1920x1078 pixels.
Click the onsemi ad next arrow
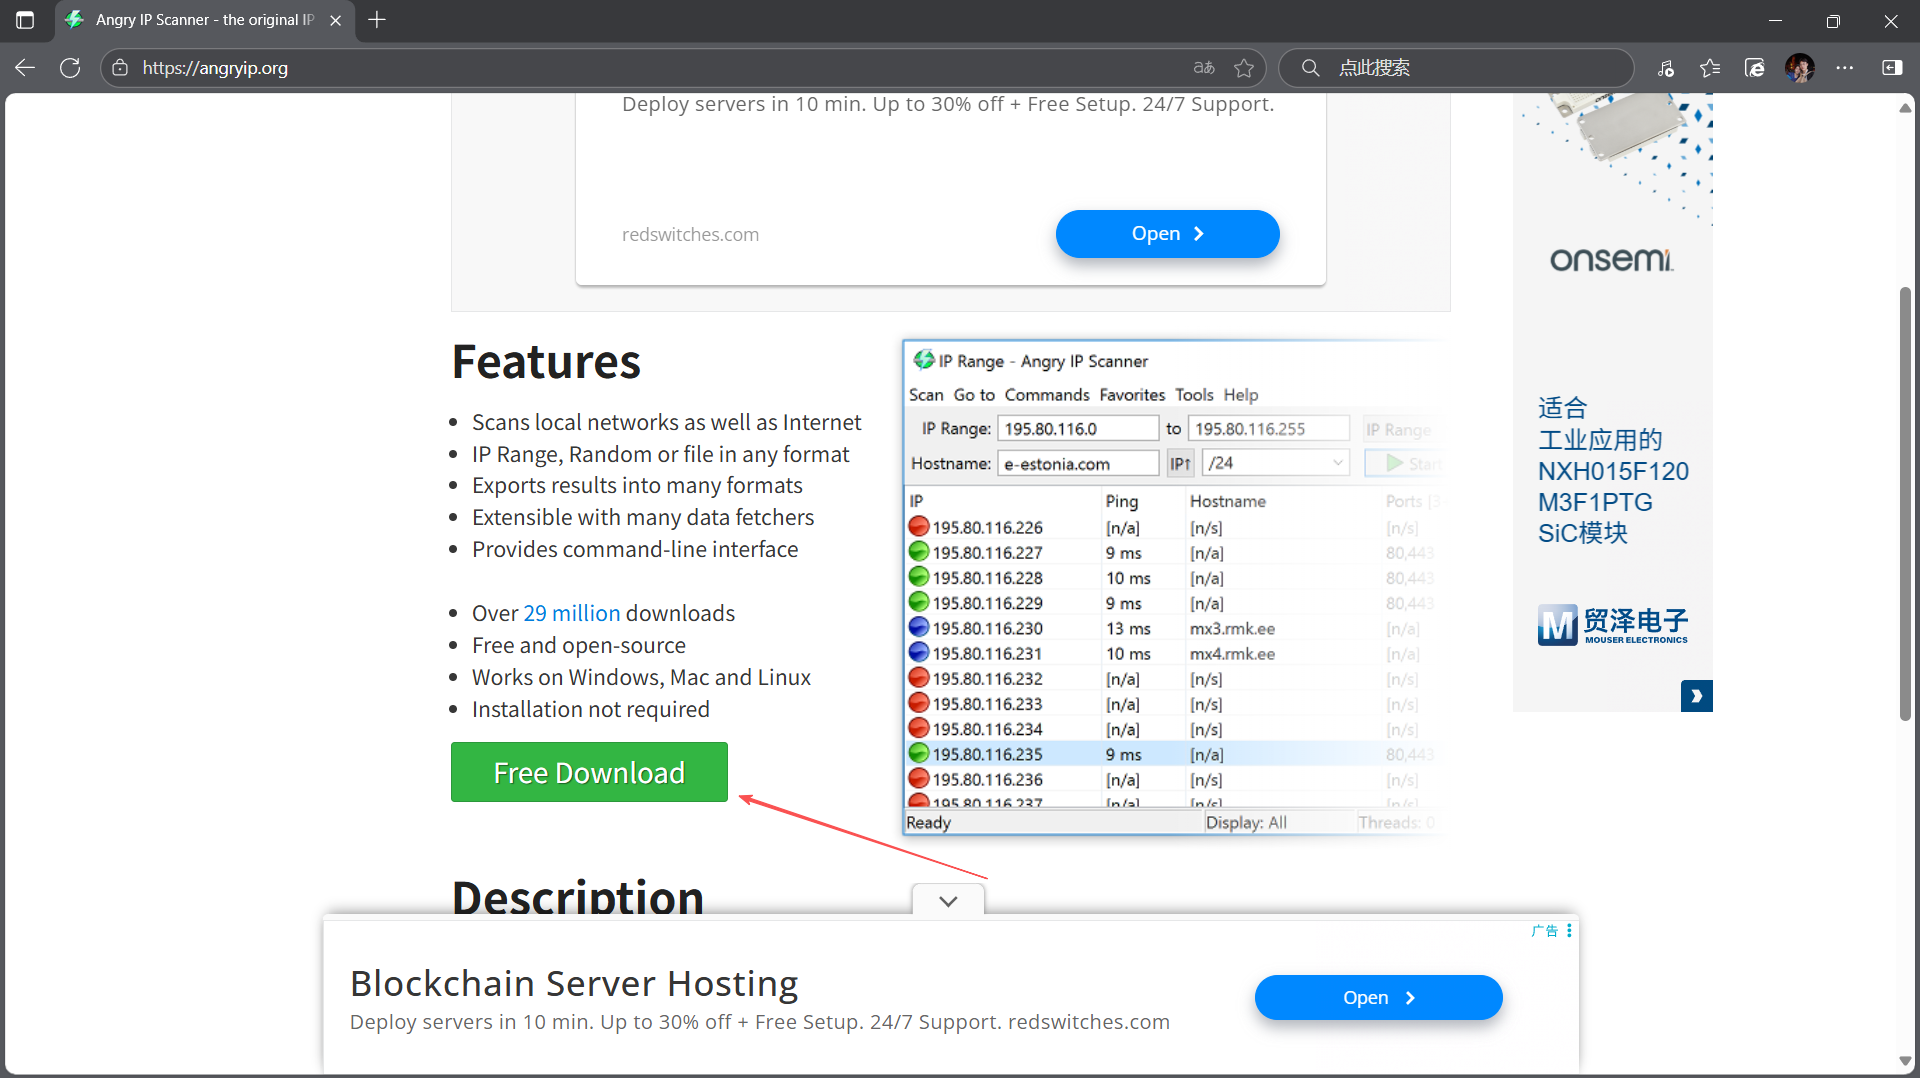[1697, 696]
